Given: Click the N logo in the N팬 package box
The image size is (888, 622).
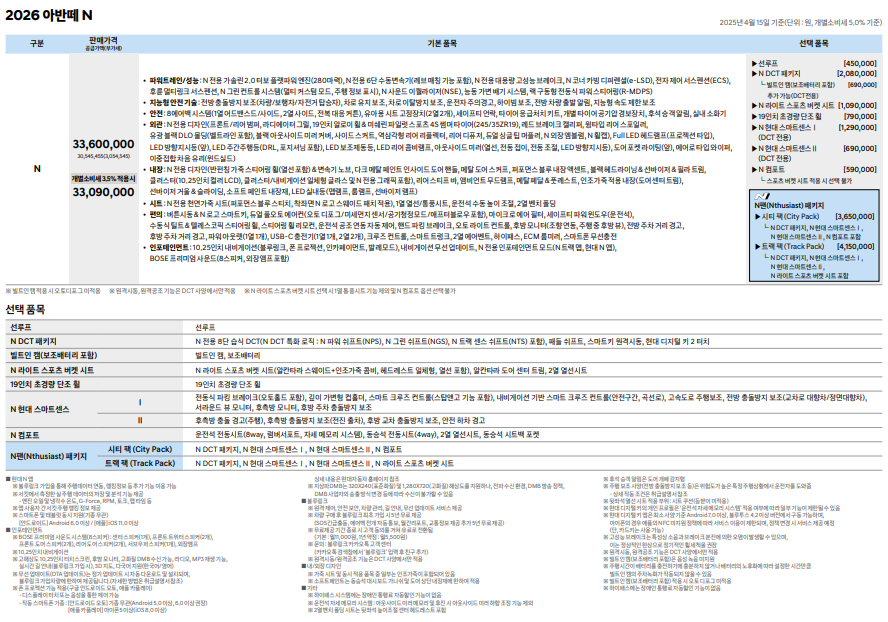Looking at the screenshot, I should [762, 196].
